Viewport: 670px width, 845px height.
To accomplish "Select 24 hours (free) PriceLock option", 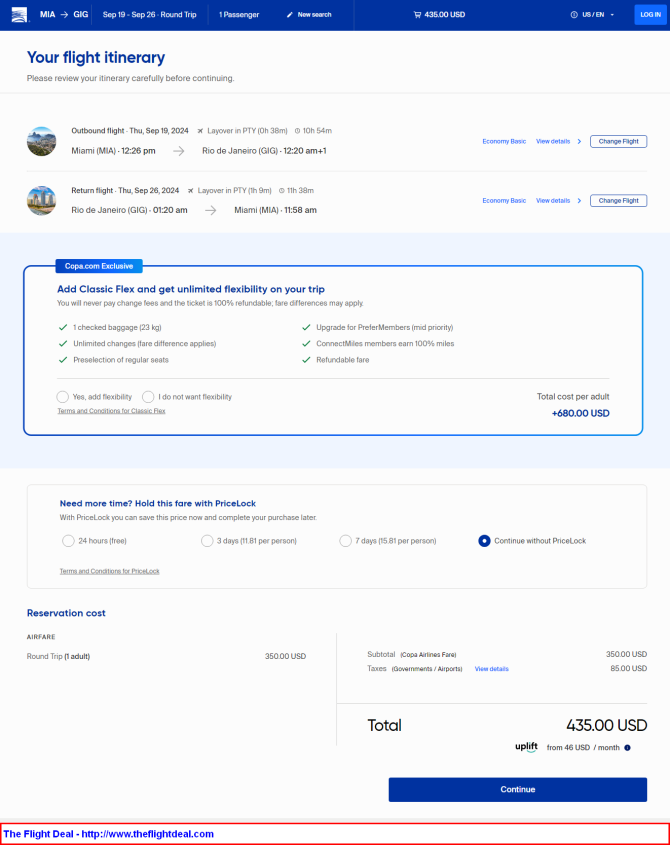I will tap(68, 541).
